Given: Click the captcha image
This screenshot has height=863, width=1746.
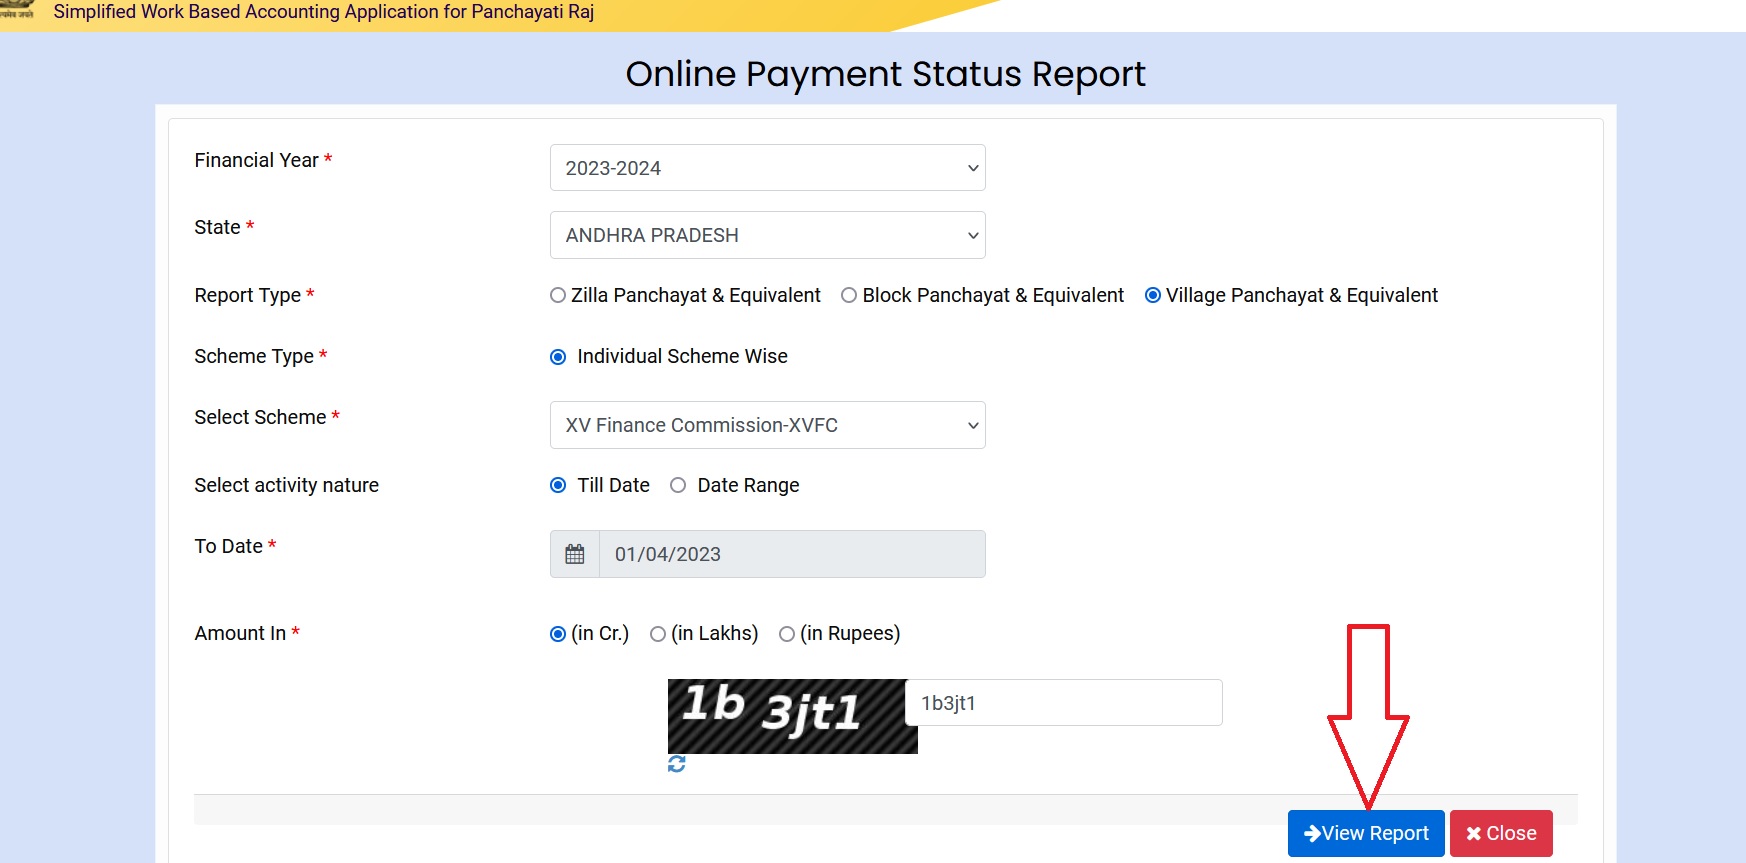Looking at the screenshot, I should coord(791,716).
